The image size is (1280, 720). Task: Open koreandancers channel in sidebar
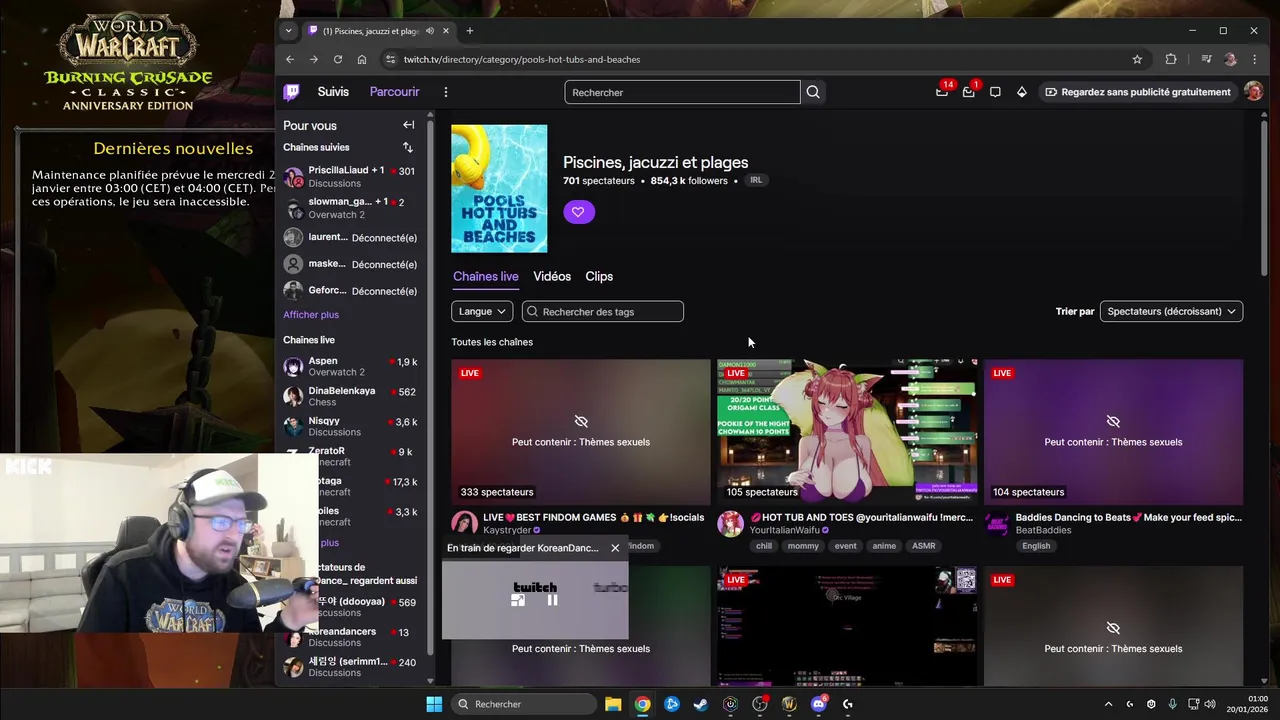pos(349,637)
